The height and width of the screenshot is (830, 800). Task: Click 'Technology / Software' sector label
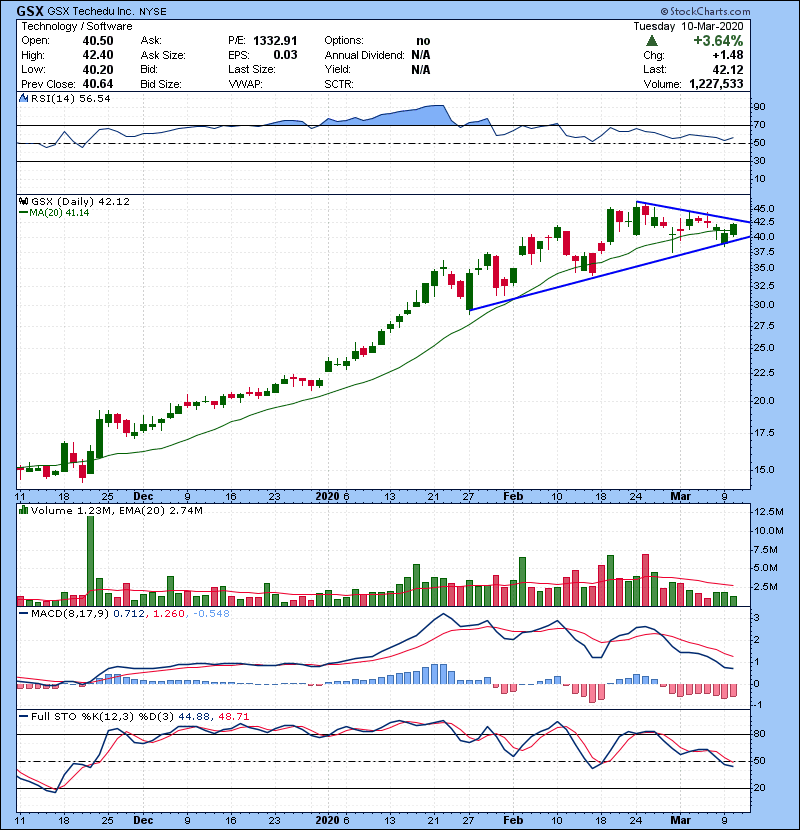[77, 26]
